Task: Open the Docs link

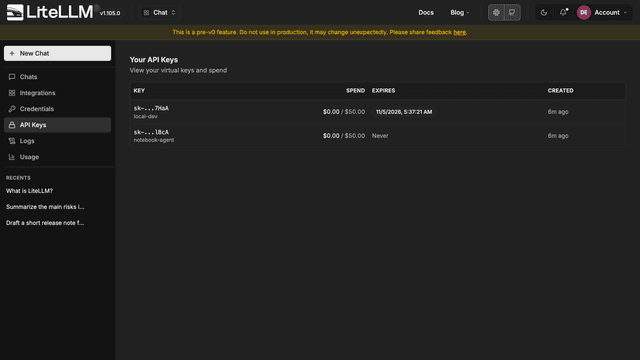Action: 426,13
